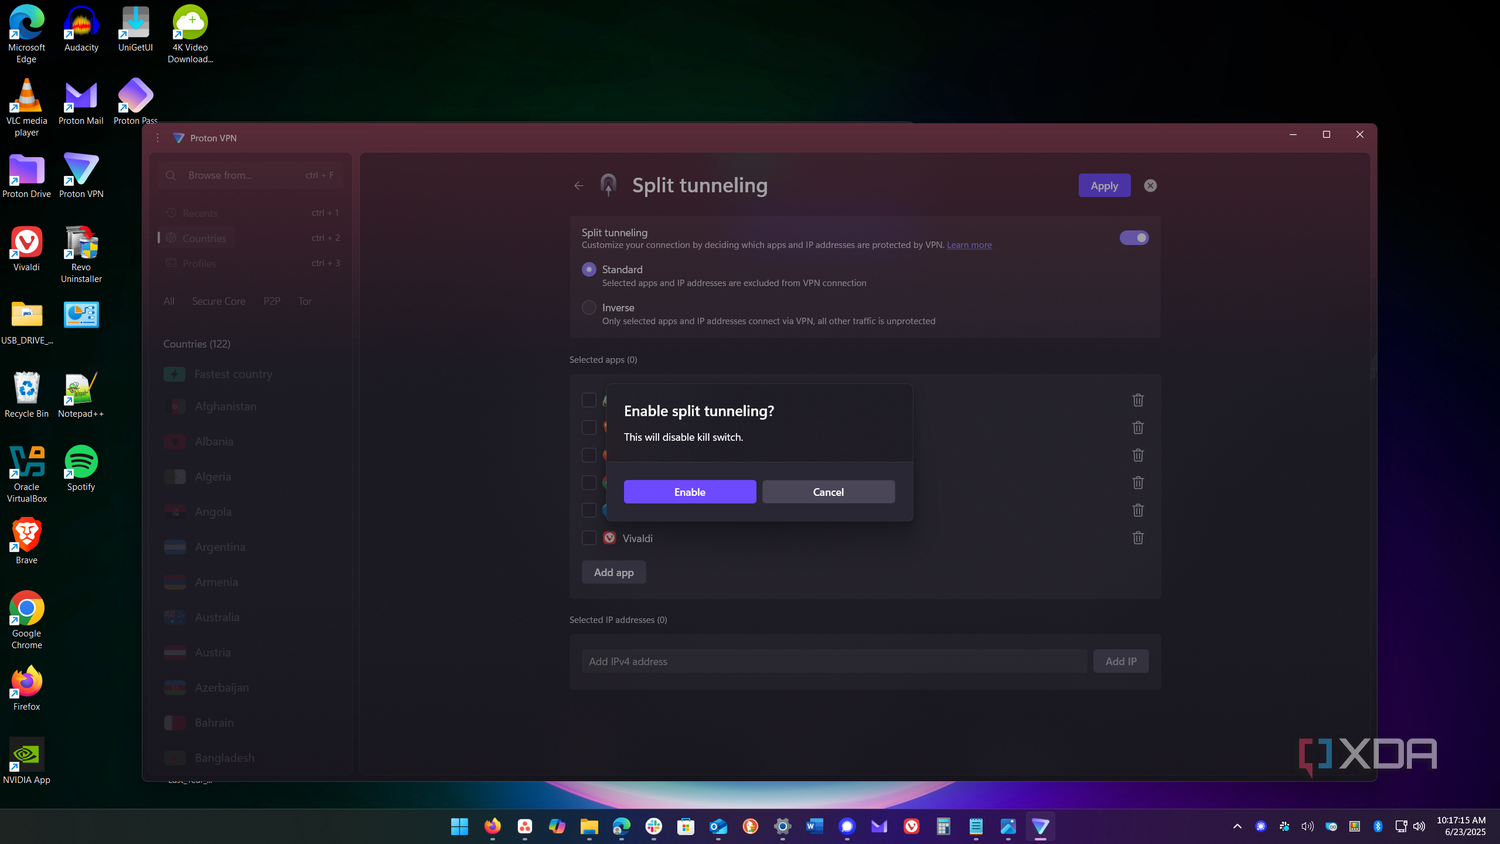
Task: Confirm by clicking the Enable button
Action: [x=690, y=492]
